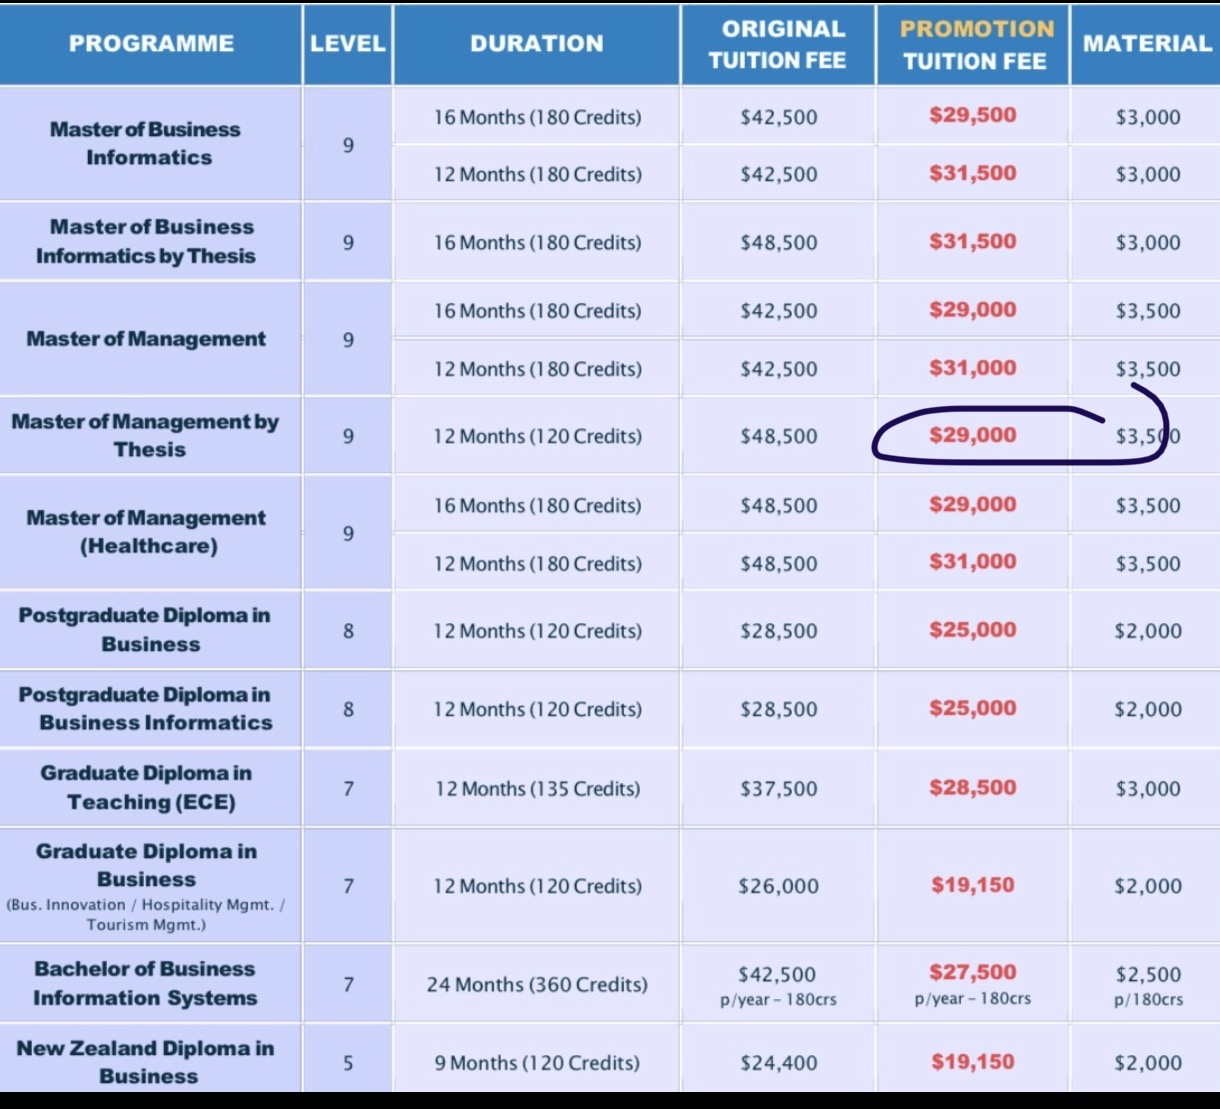Click the 12 Months (135 Credits) duration
Viewport: 1220px width, 1109px height.
(x=537, y=789)
